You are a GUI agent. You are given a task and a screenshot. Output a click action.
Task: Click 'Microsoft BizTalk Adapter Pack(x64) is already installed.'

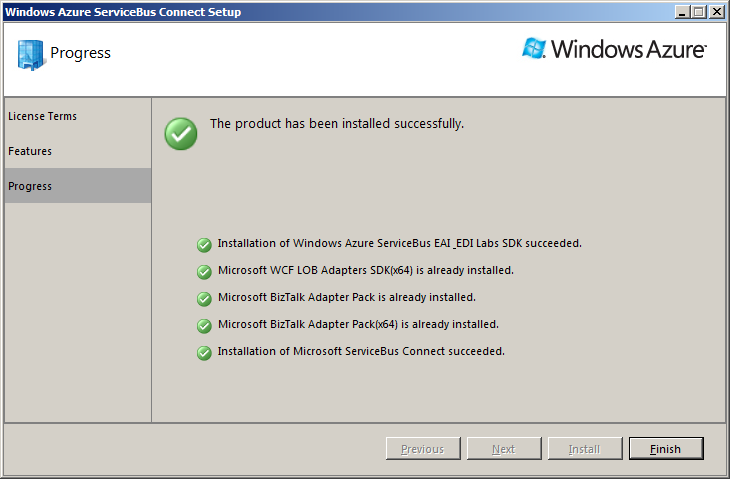click(x=358, y=324)
